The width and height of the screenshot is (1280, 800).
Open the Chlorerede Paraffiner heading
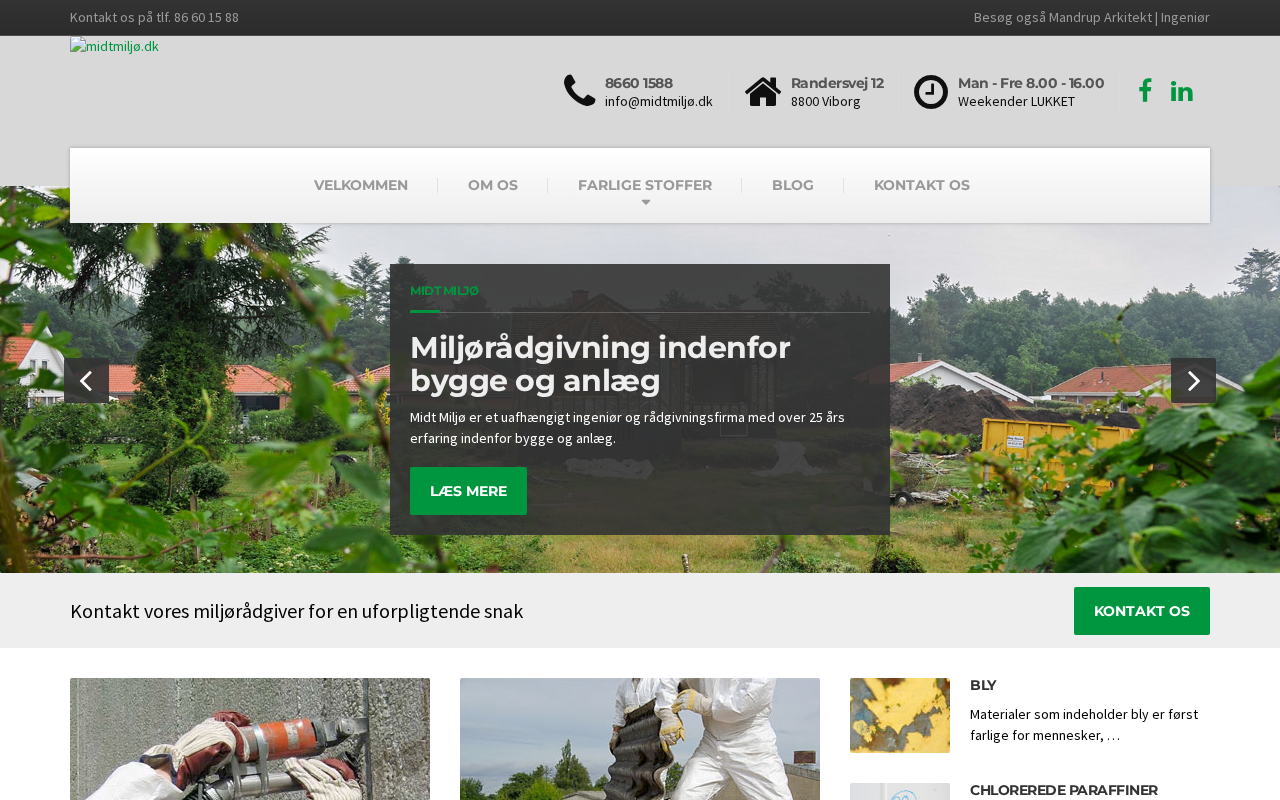coord(1064,790)
